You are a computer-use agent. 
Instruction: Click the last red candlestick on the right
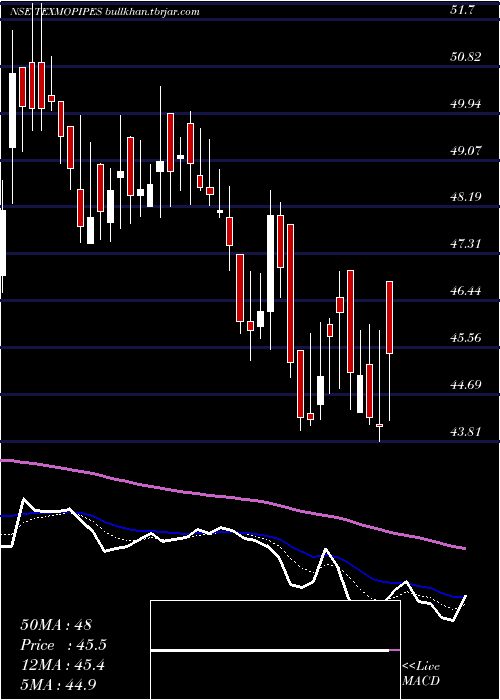(389, 317)
